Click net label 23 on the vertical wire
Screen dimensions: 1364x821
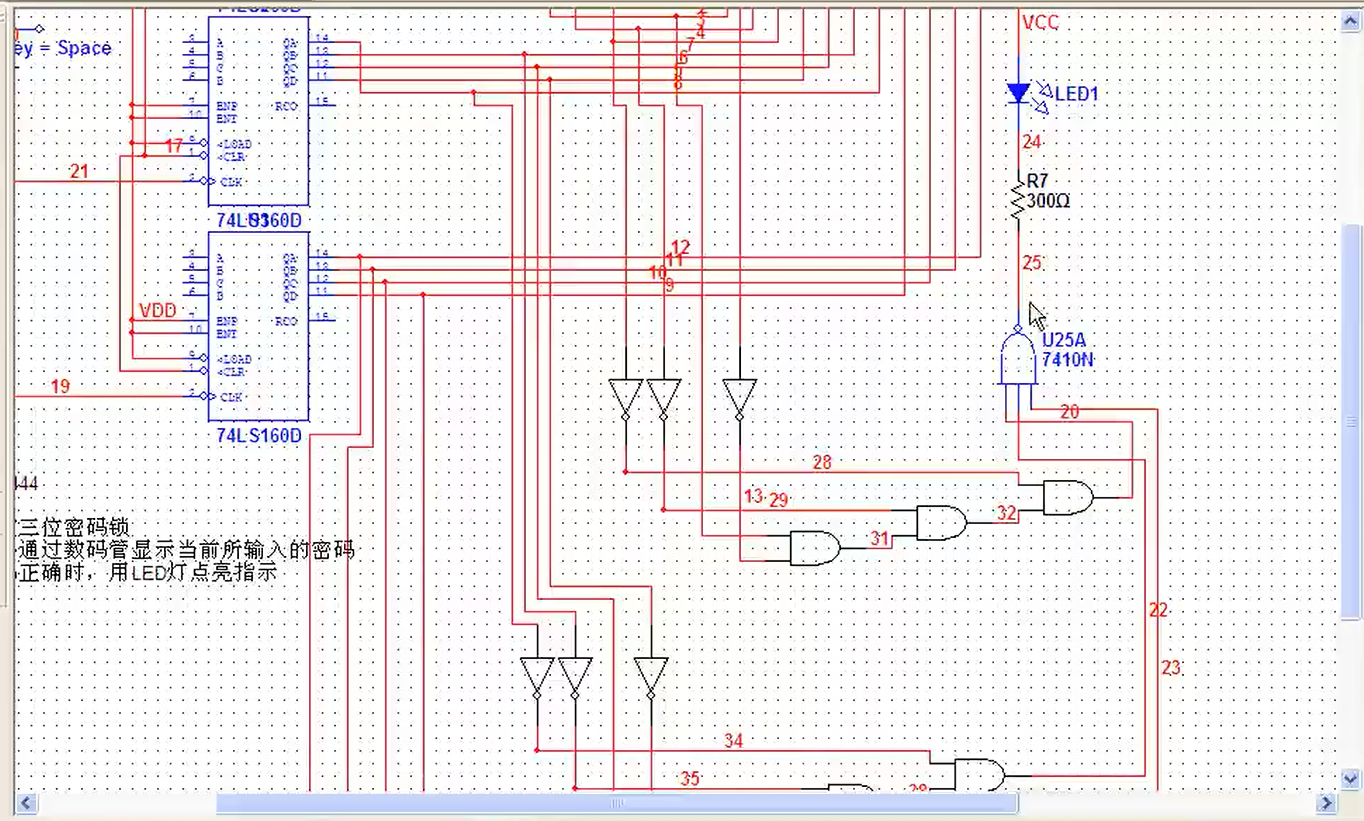[1171, 668]
